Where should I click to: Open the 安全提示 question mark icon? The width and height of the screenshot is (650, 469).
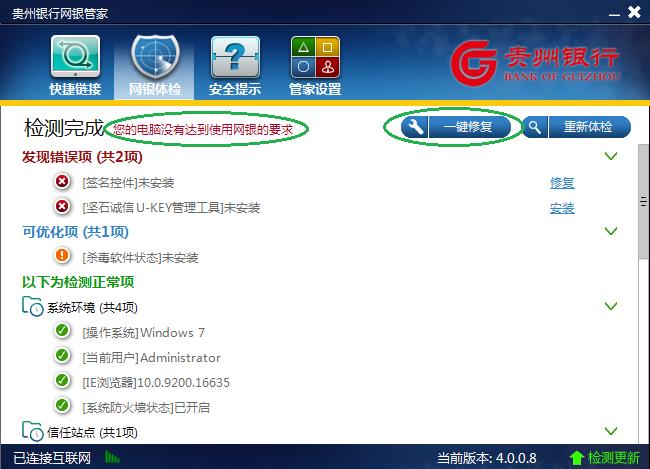point(235,57)
